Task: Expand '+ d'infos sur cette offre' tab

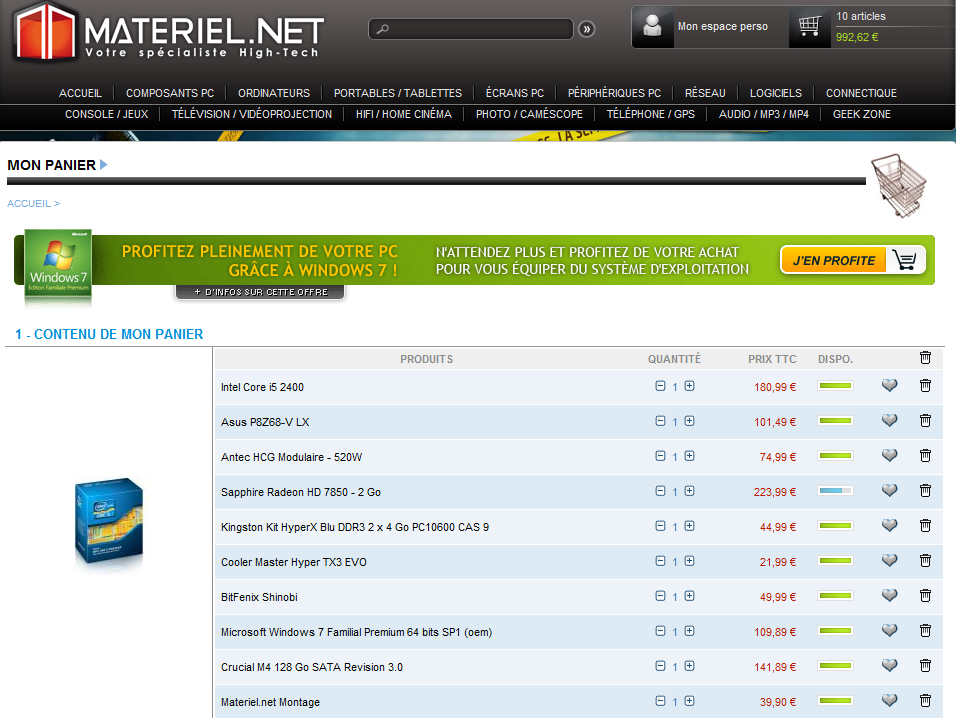Action: (x=260, y=292)
